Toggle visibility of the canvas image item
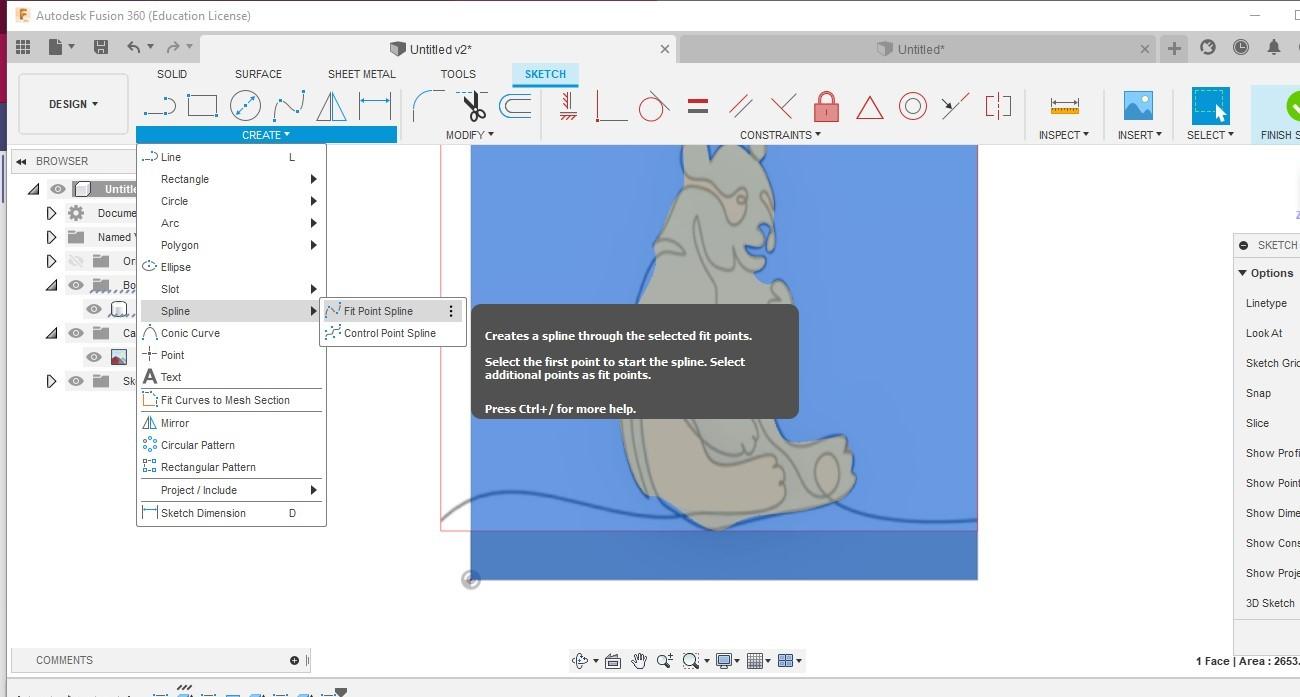Viewport: 1300px width, 697px height. click(x=94, y=357)
